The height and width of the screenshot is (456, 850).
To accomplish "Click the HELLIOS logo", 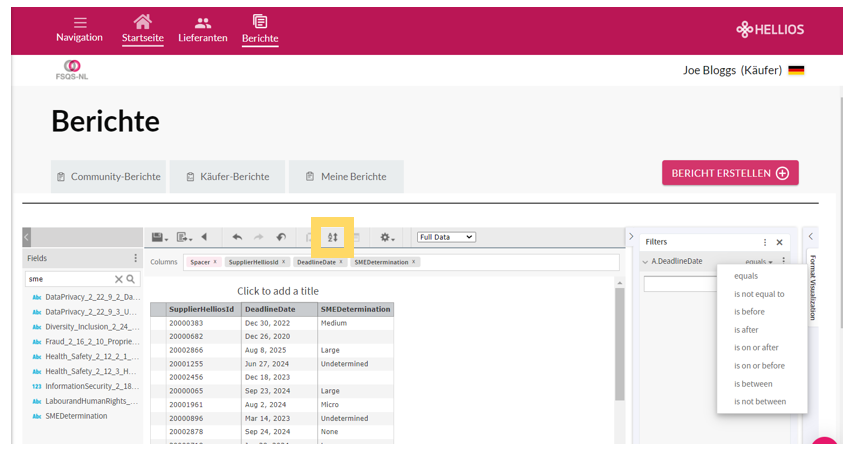I will pos(770,29).
